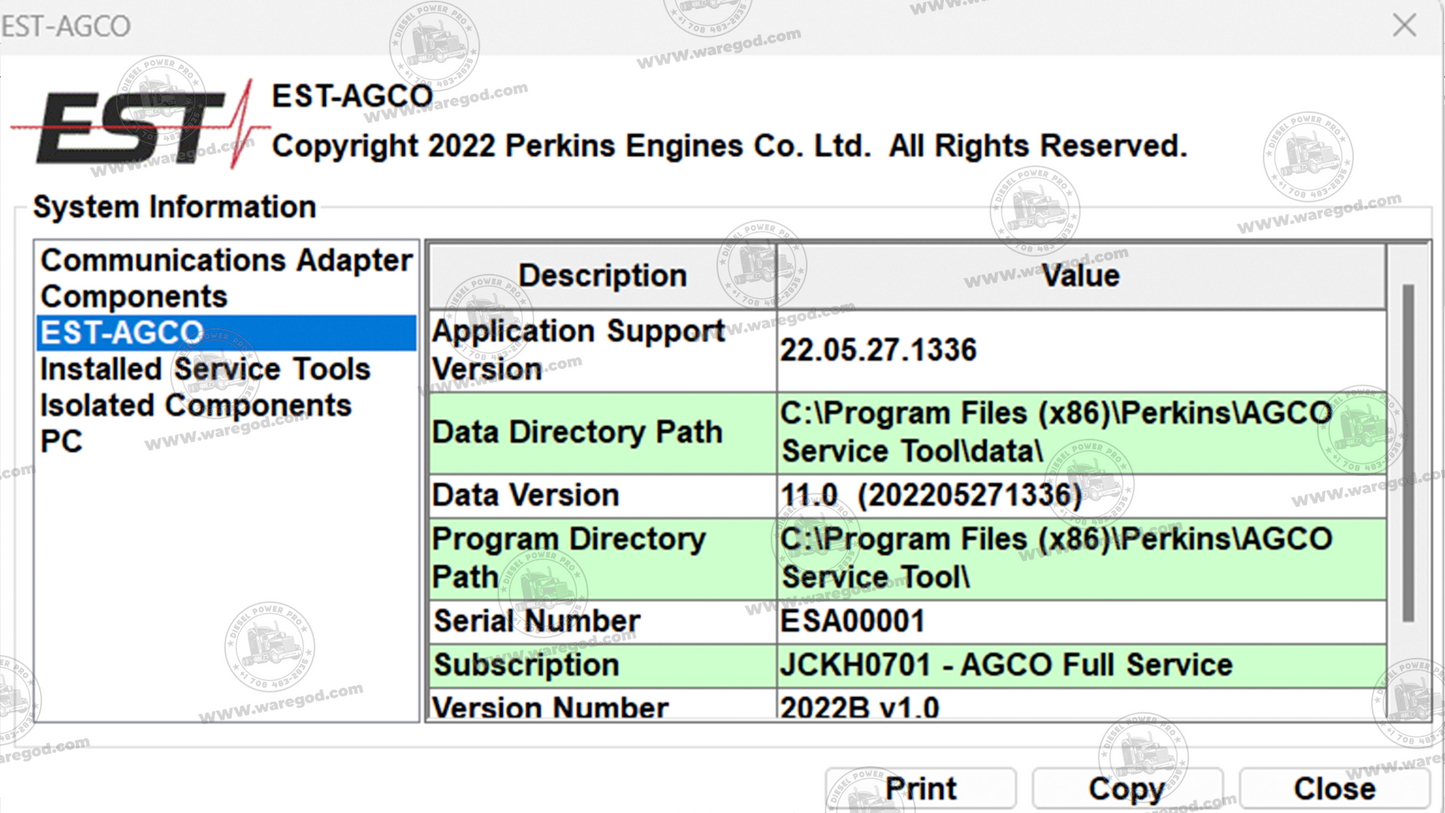This screenshot has height=813, width=1445.
Task: Select EST-AGCO in the component list
Action: pyautogui.click(x=120, y=333)
